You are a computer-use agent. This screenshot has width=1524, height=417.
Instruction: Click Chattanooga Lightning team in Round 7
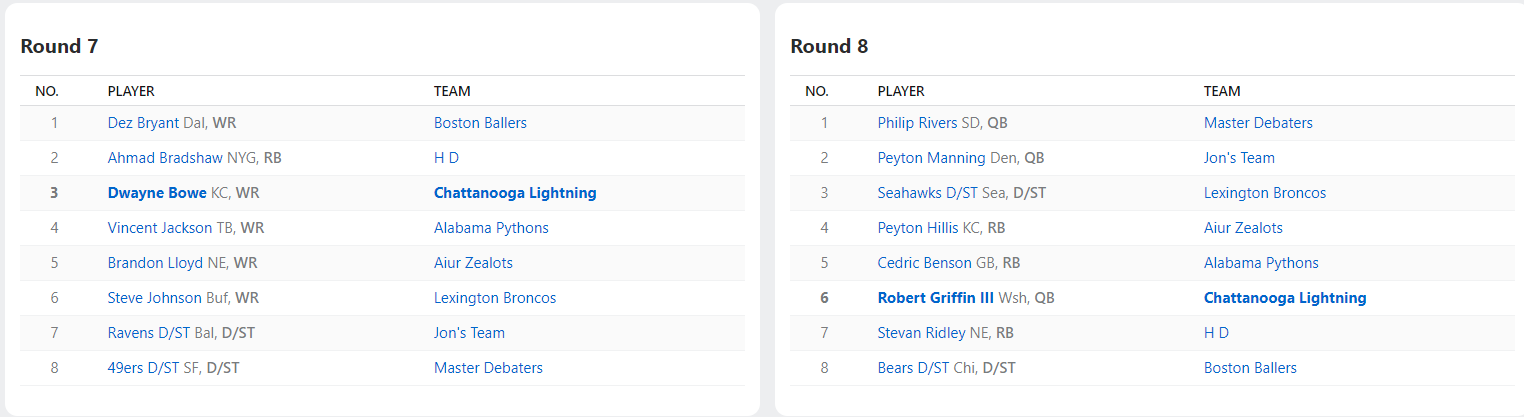pos(515,193)
